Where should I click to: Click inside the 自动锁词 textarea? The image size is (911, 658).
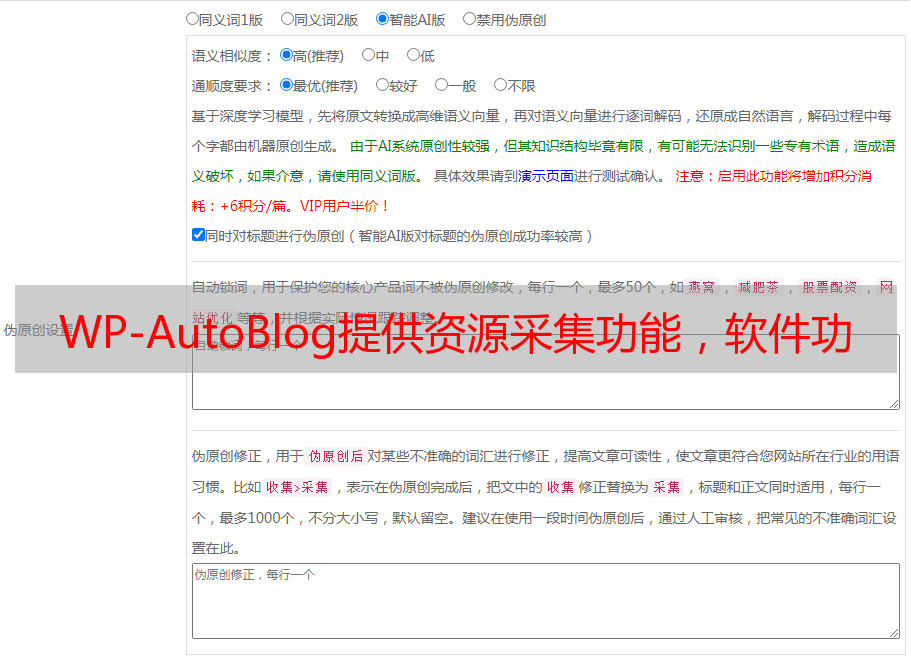click(x=546, y=372)
